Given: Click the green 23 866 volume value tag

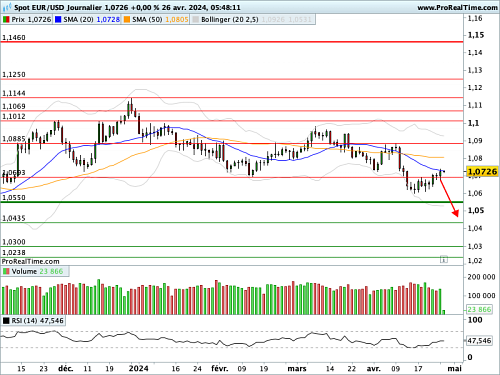Looking at the screenshot, I should (479, 309).
